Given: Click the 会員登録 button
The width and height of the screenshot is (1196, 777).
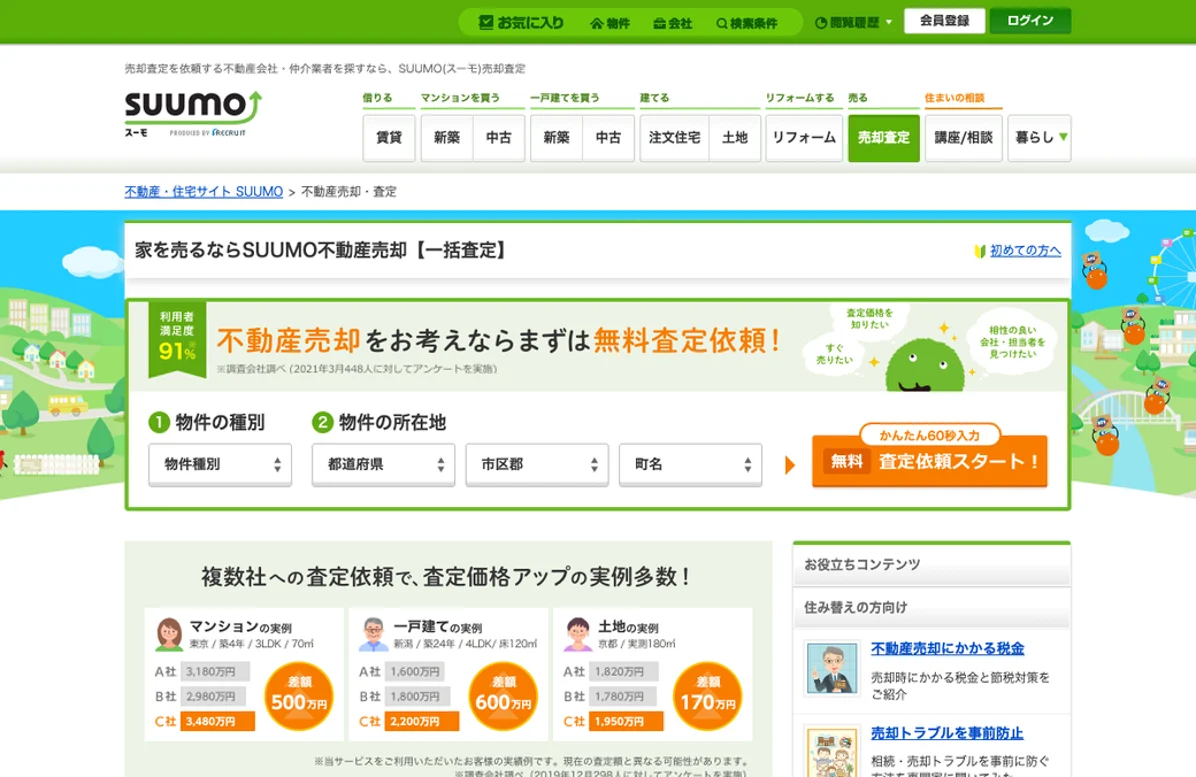Looking at the screenshot, I should tap(944, 21).
